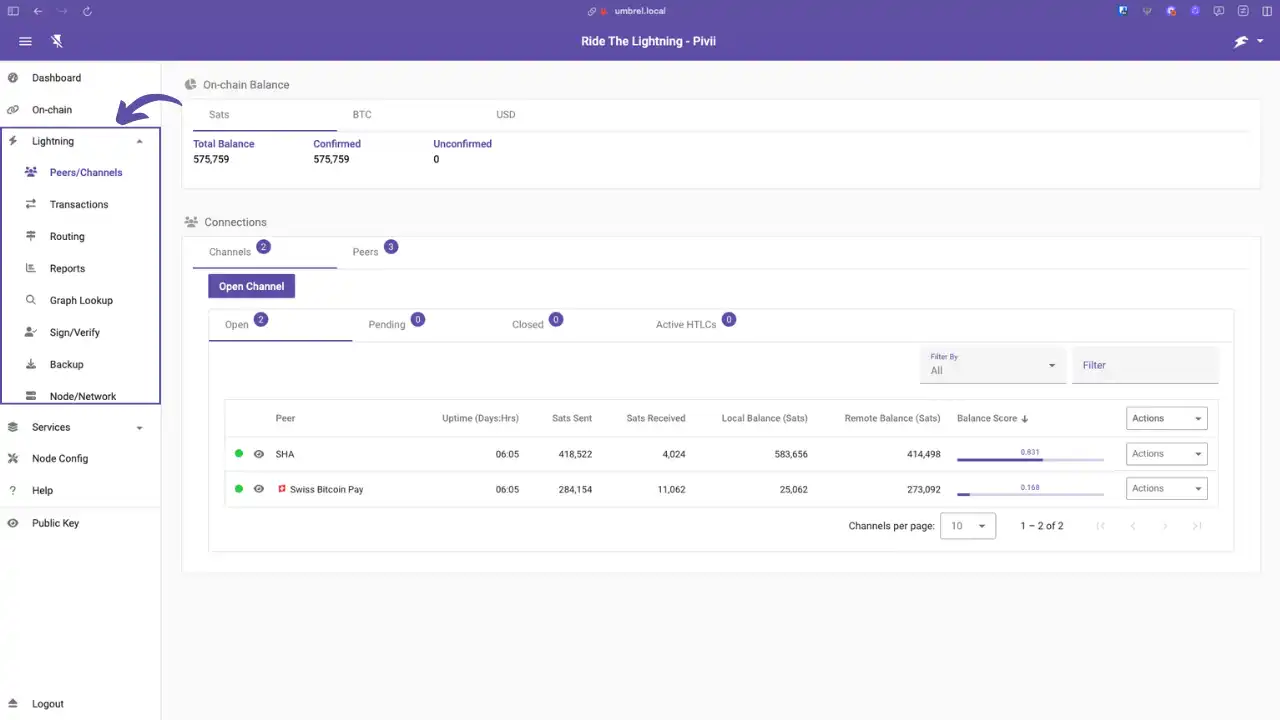Click the green status dot for SHA
The height and width of the screenshot is (720, 1280).
[239, 454]
